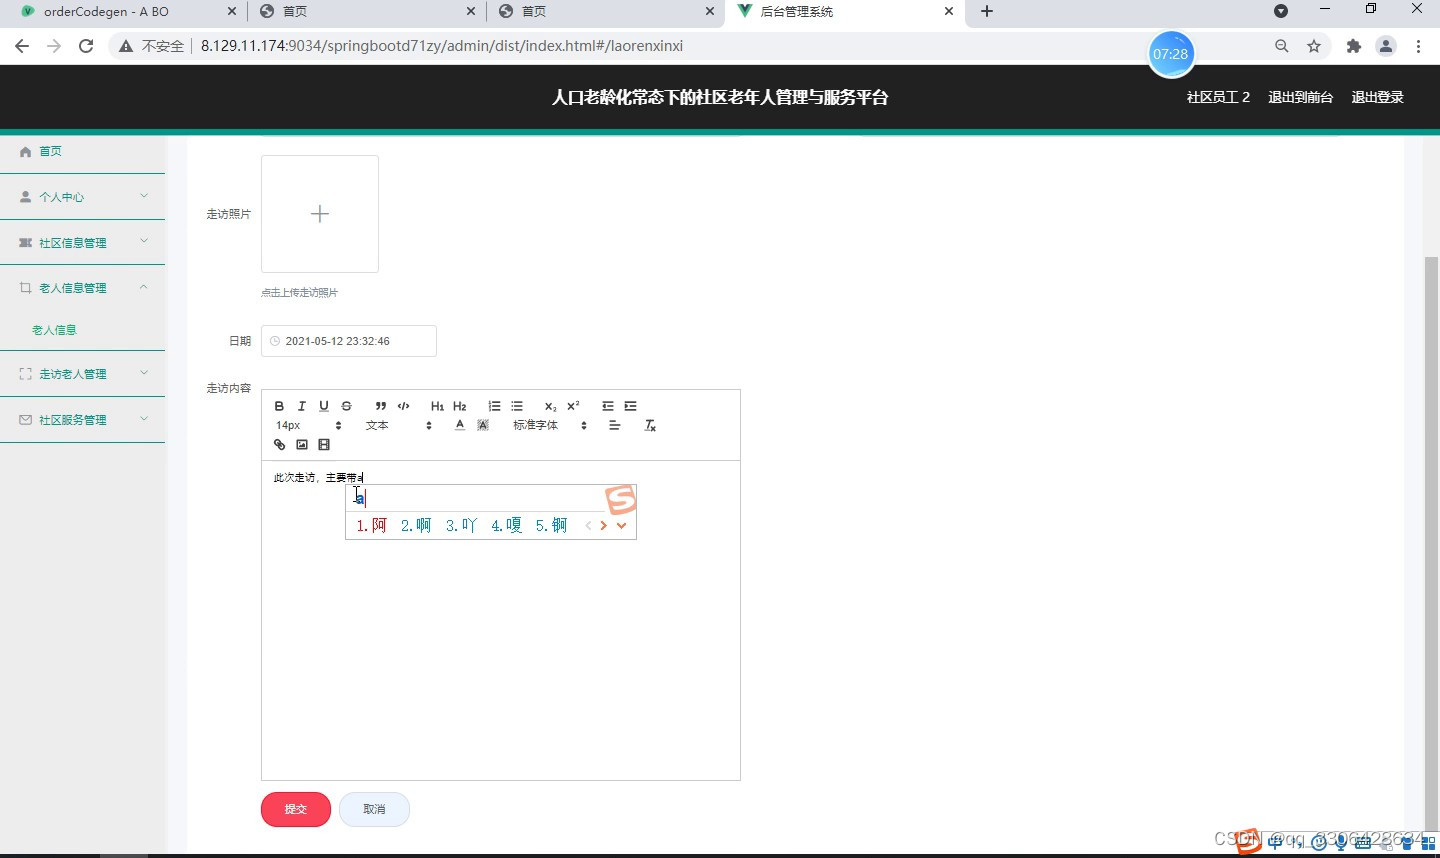Expand the 社区信息管理 menu
1440x858 pixels.
click(83, 243)
